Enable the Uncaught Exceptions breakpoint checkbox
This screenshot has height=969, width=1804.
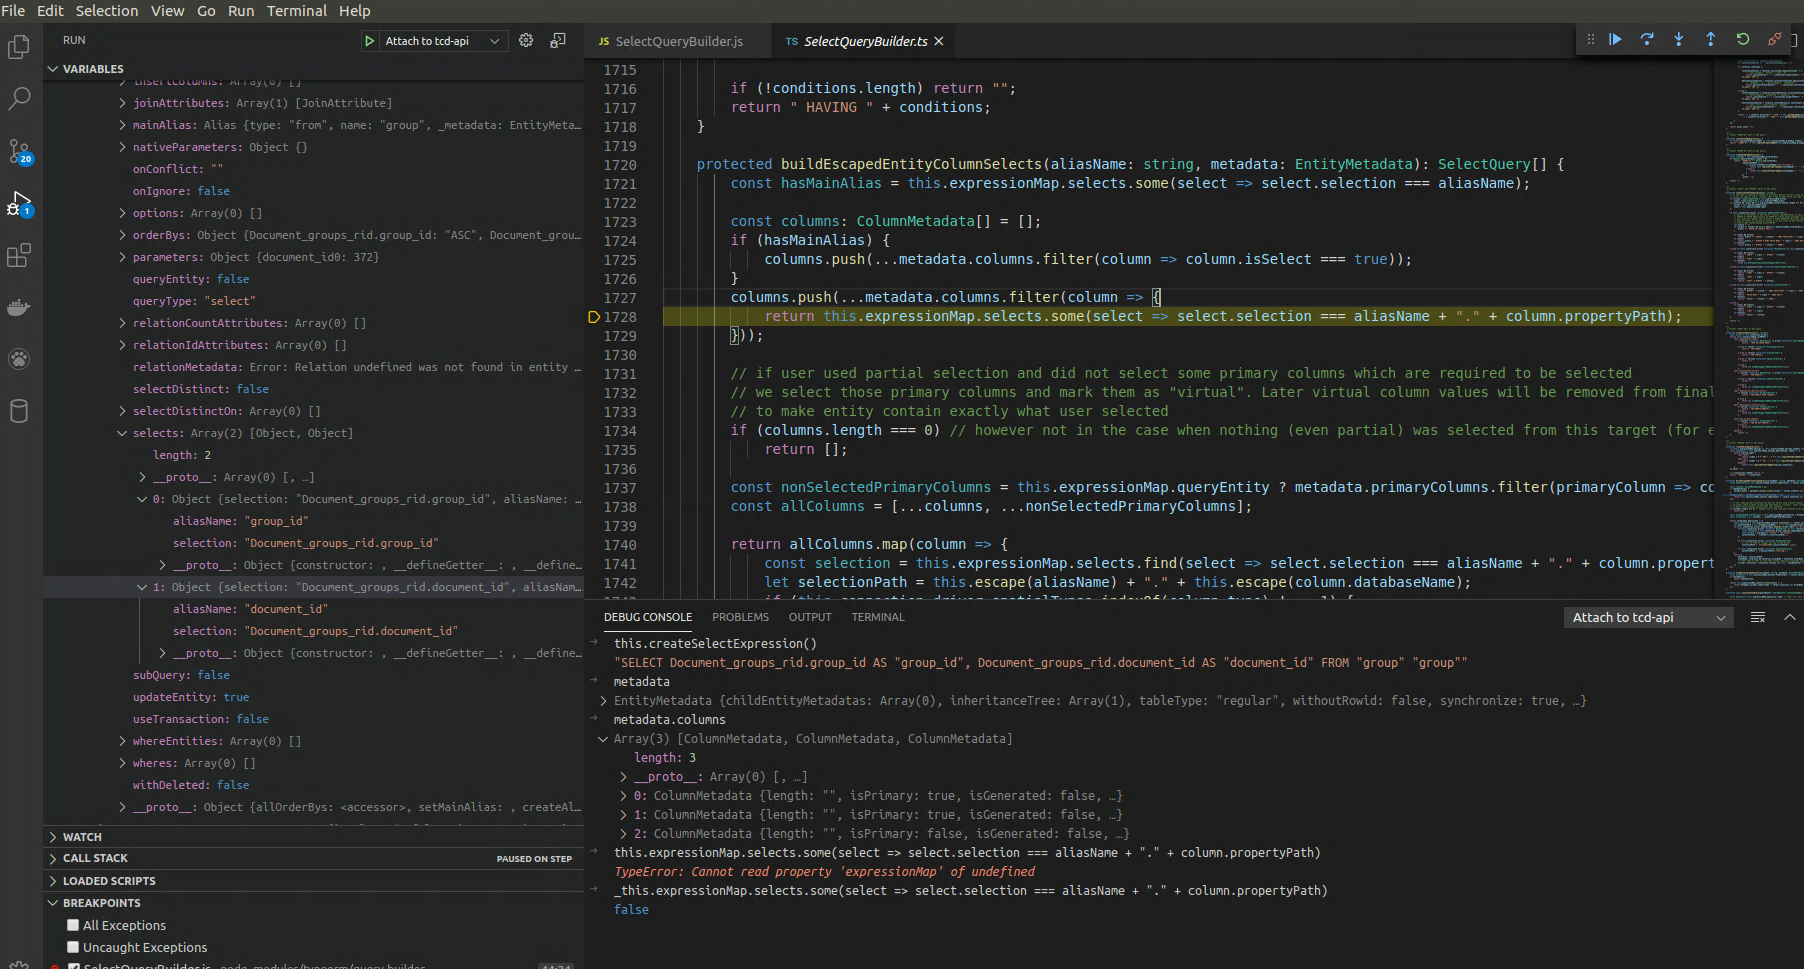(73, 947)
